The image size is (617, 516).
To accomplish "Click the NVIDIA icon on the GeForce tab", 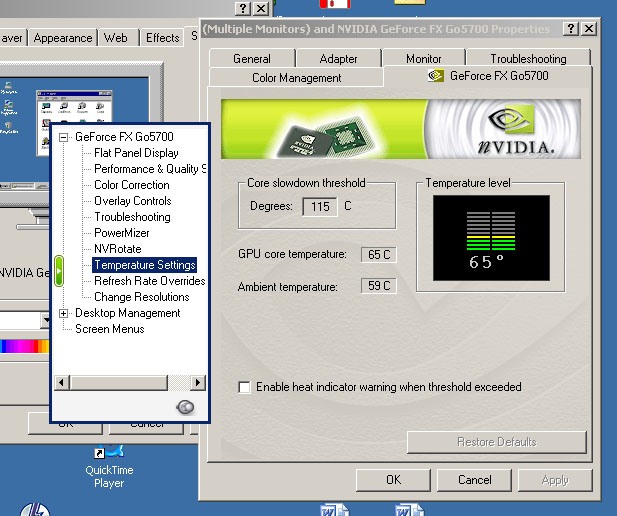I will 436,75.
